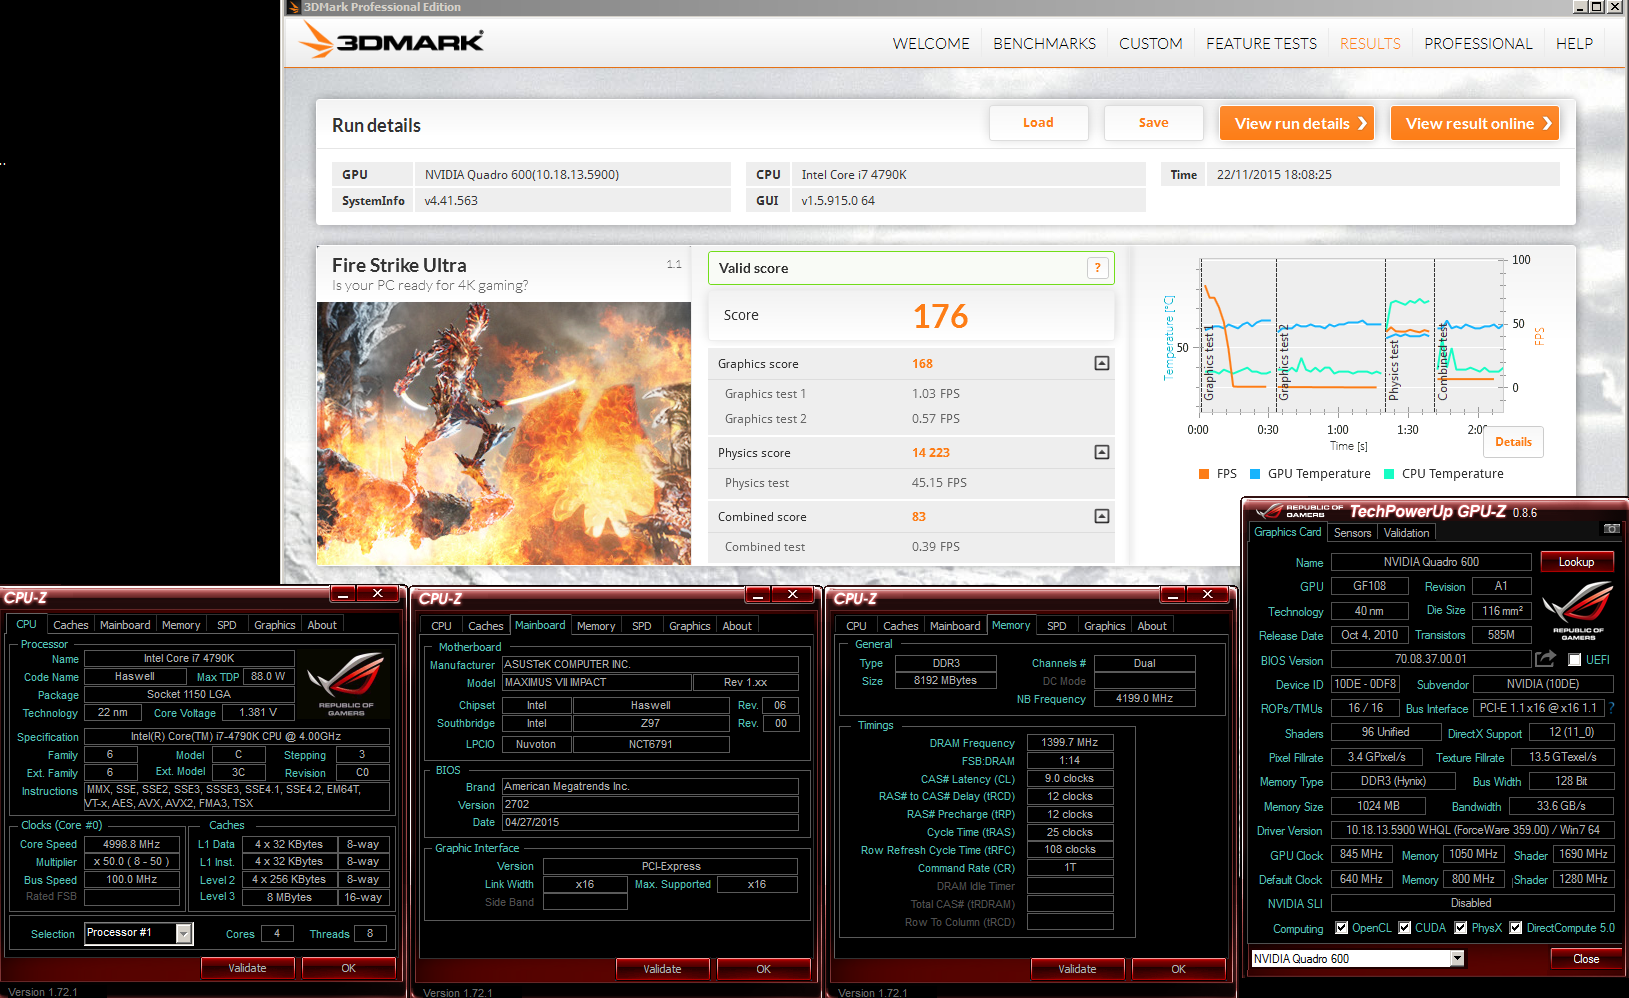Click the Lookup button in GPU-Z

click(x=1576, y=562)
